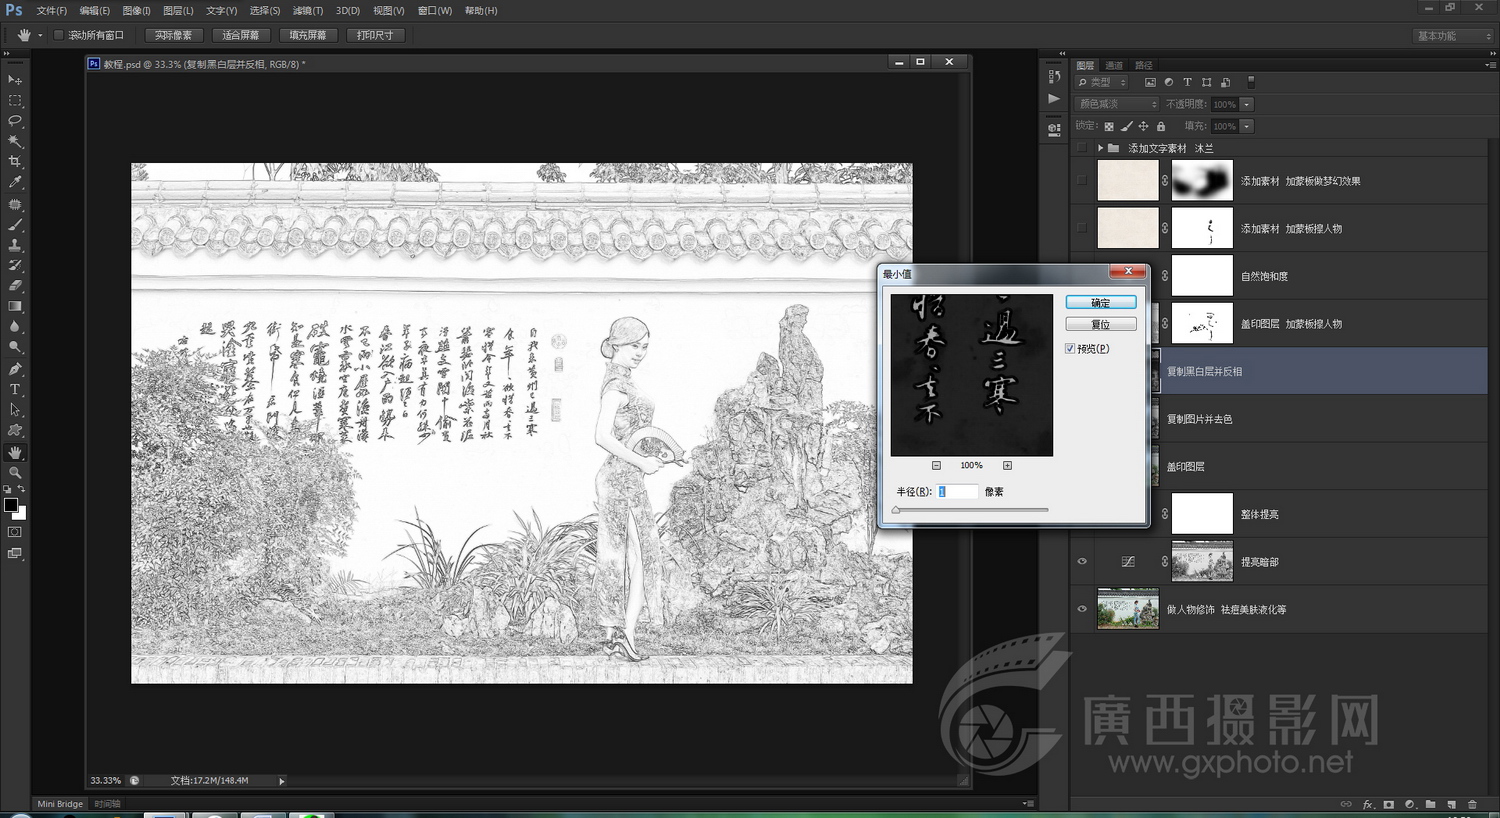Open the 窗口(W) menu

(x=435, y=11)
